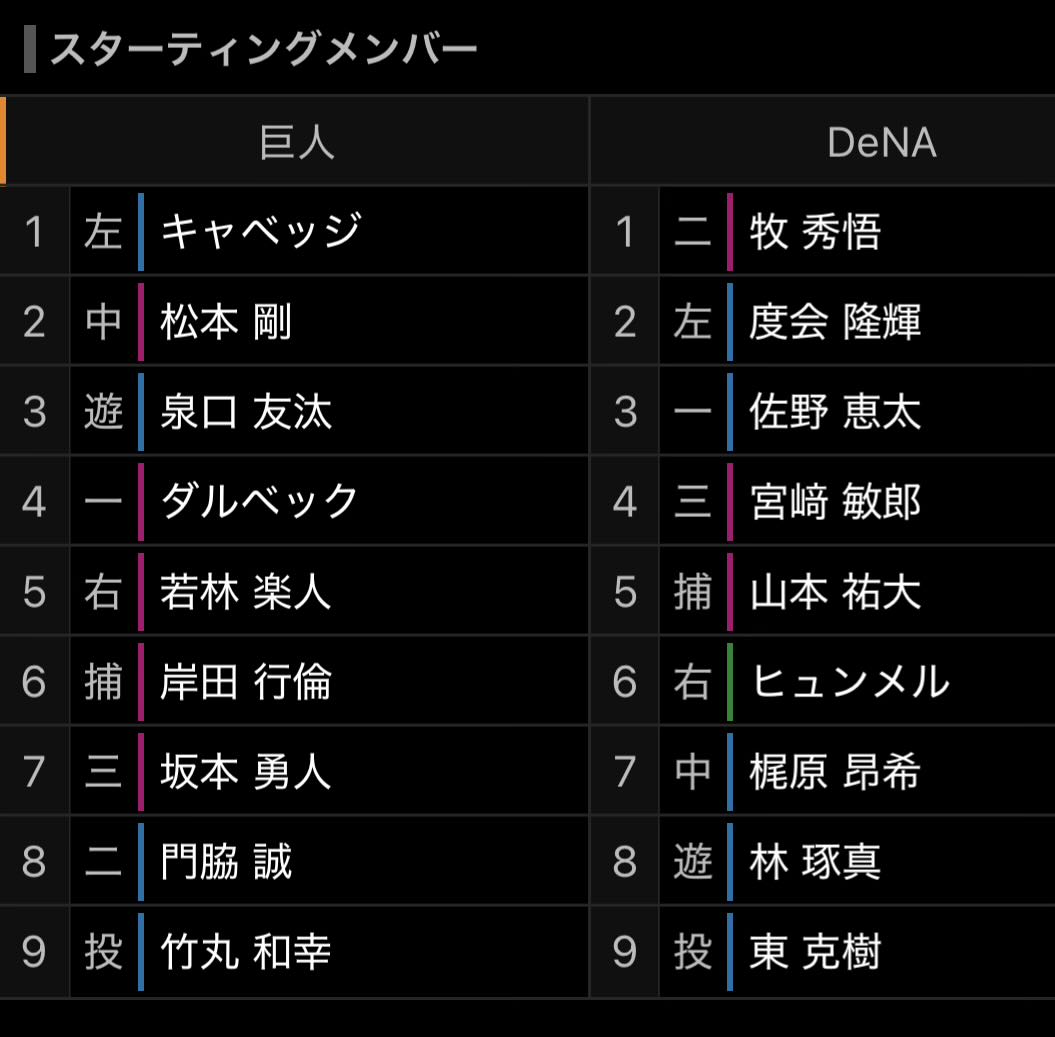This screenshot has height=1037, width=1055.
Task: Select the 巨人 team column header
Action: click(297, 142)
